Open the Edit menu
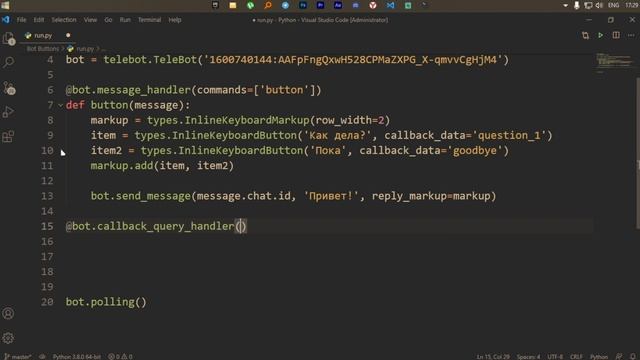 (39, 20)
